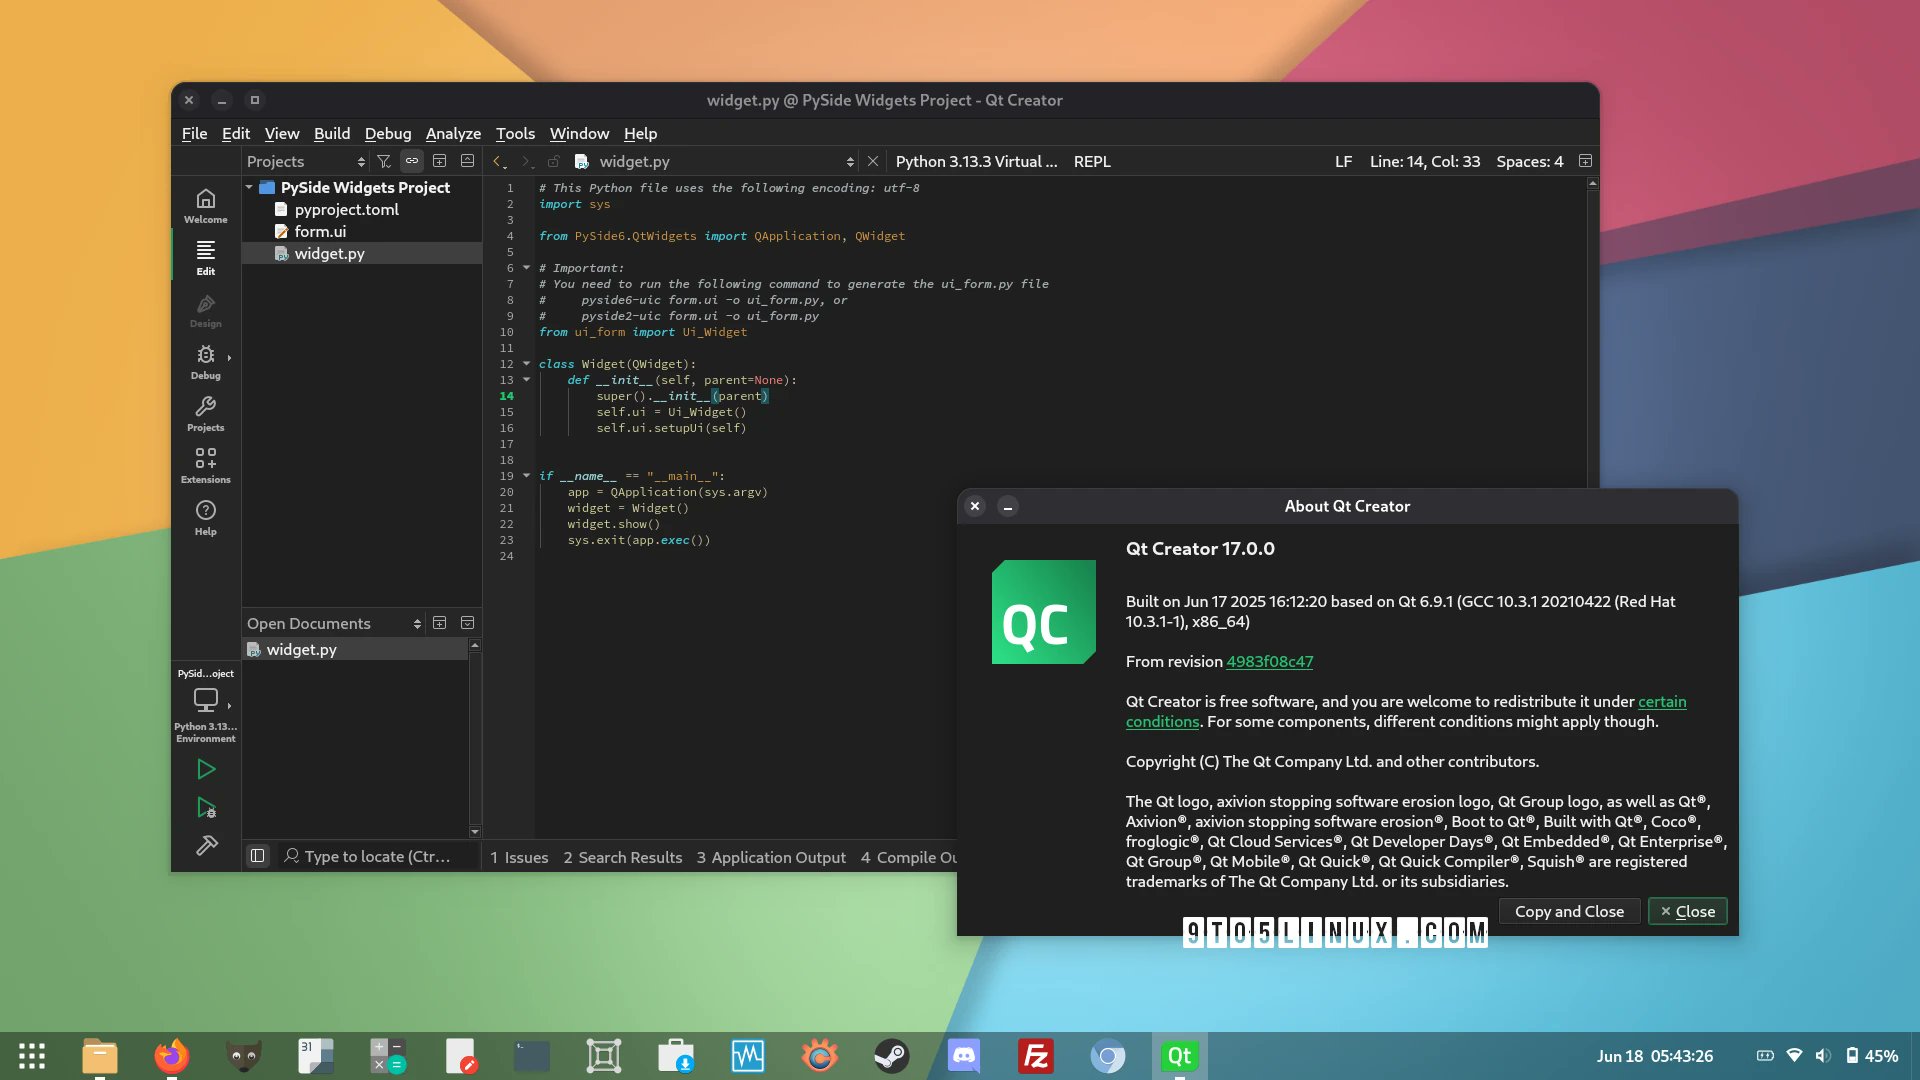The width and height of the screenshot is (1920, 1080).
Task: Open the project tree filter icon
Action: (x=384, y=160)
